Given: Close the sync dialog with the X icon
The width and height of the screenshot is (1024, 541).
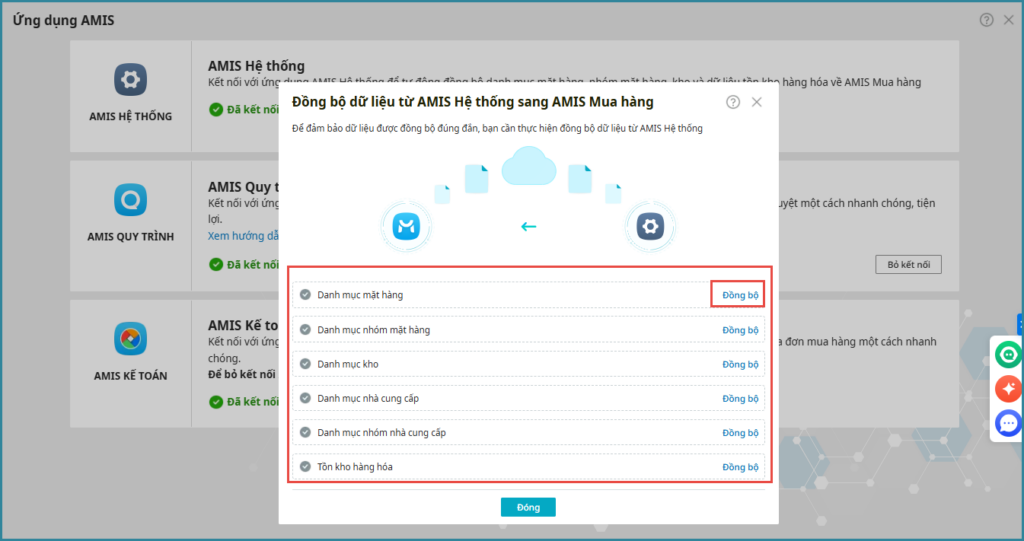Looking at the screenshot, I should [756, 102].
